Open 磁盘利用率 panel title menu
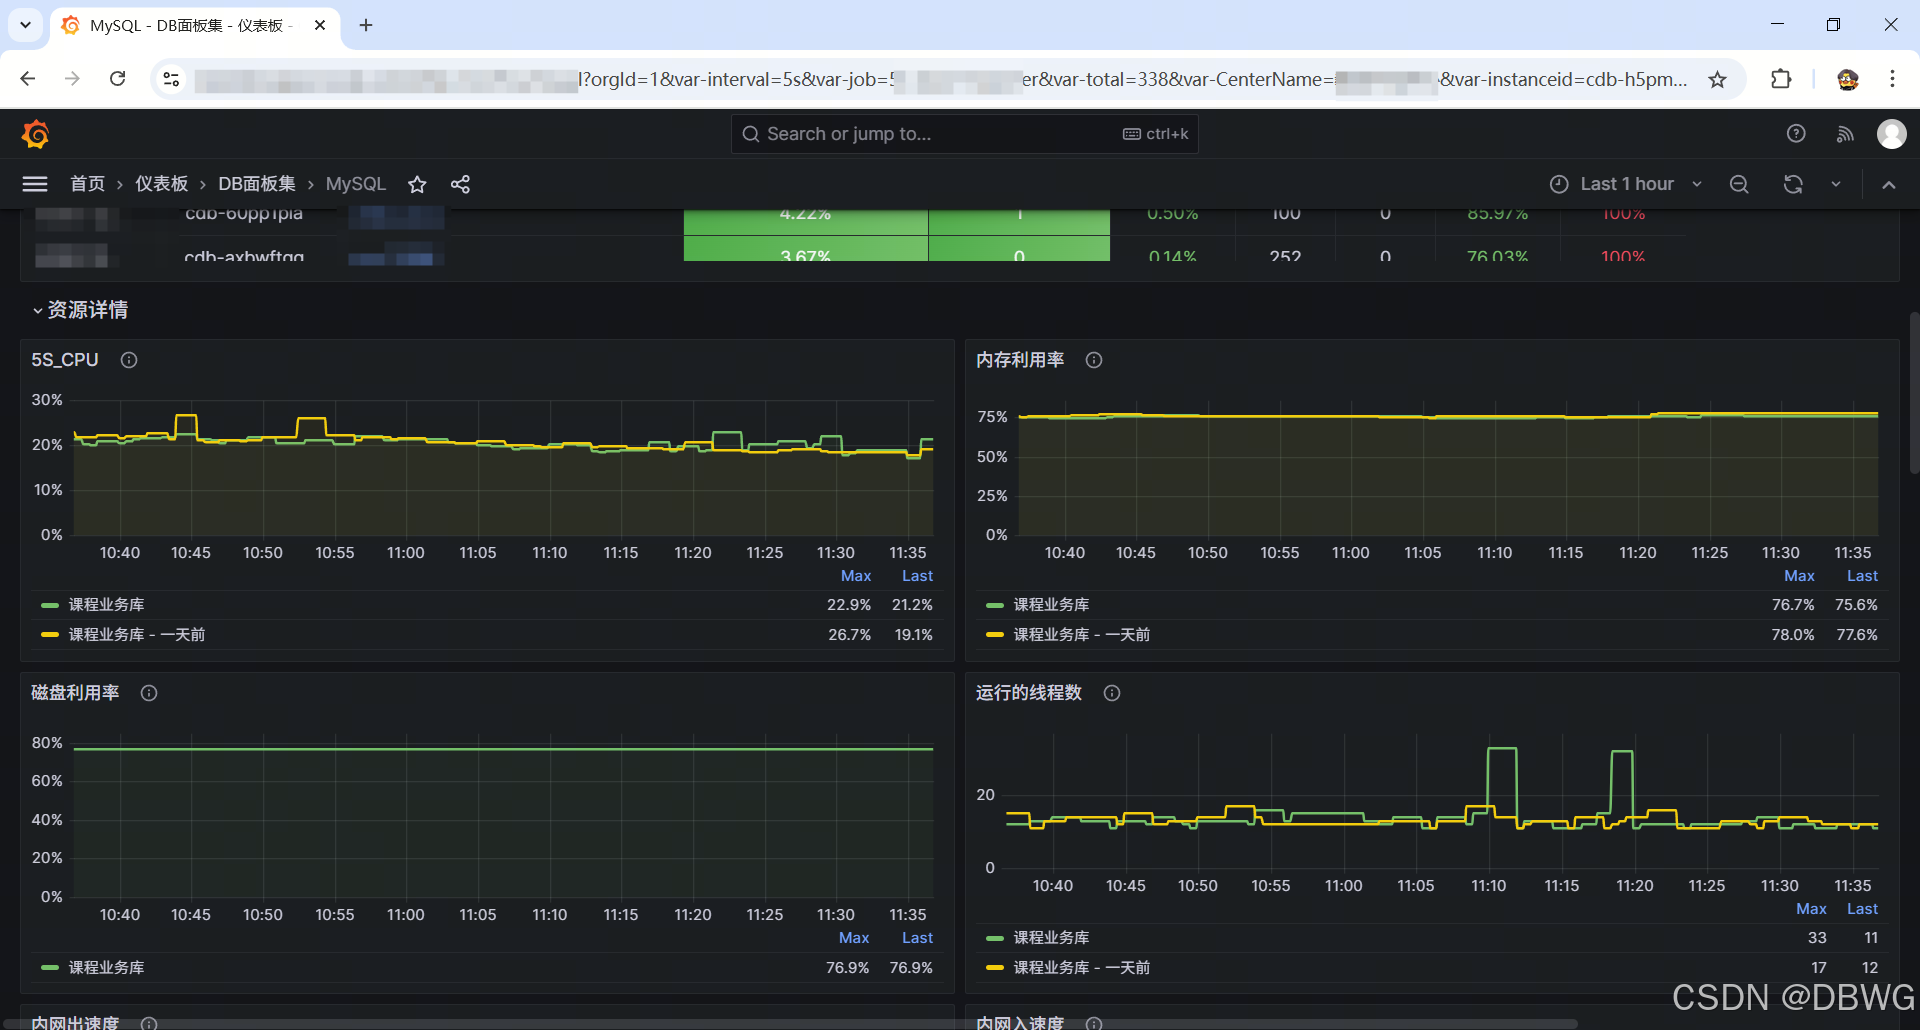 pos(75,693)
